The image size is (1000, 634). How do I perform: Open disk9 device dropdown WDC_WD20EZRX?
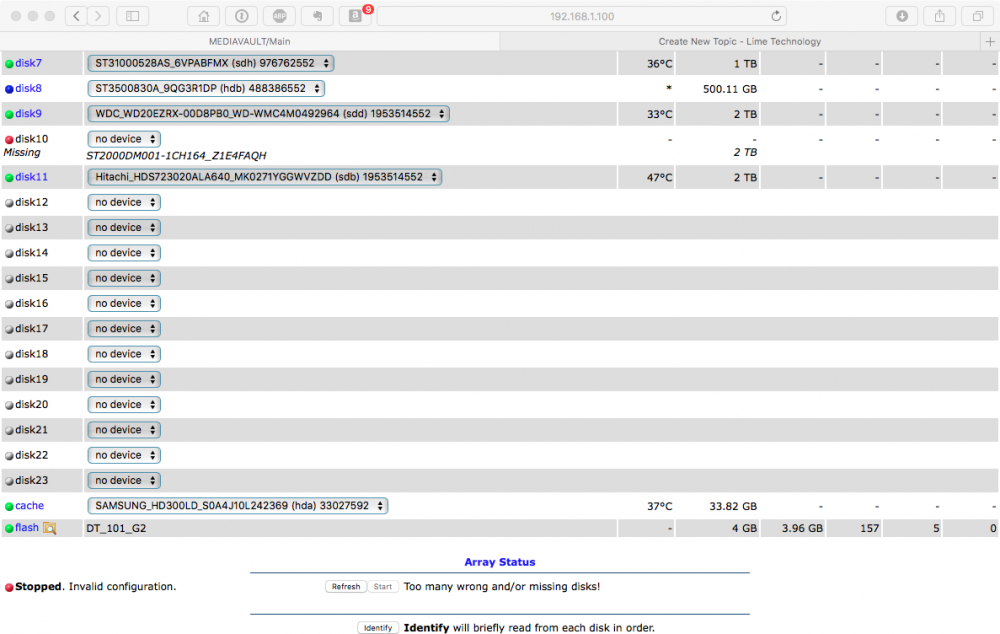(x=268, y=114)
